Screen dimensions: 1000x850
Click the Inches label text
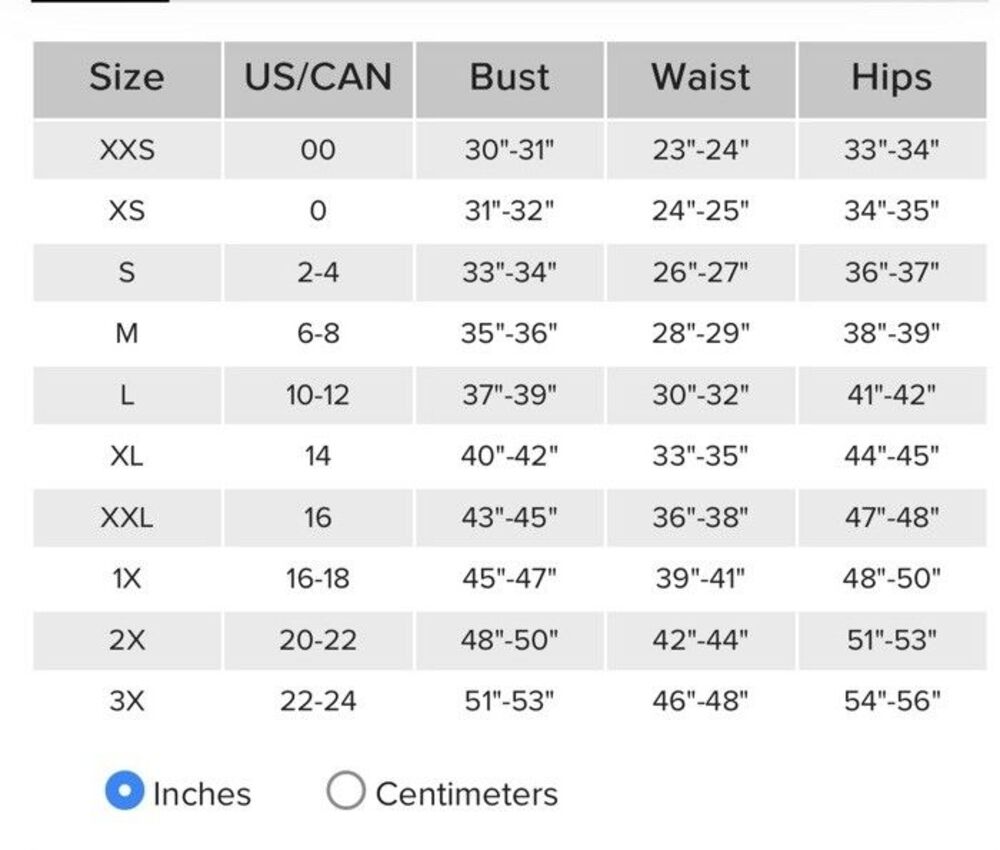202,795
